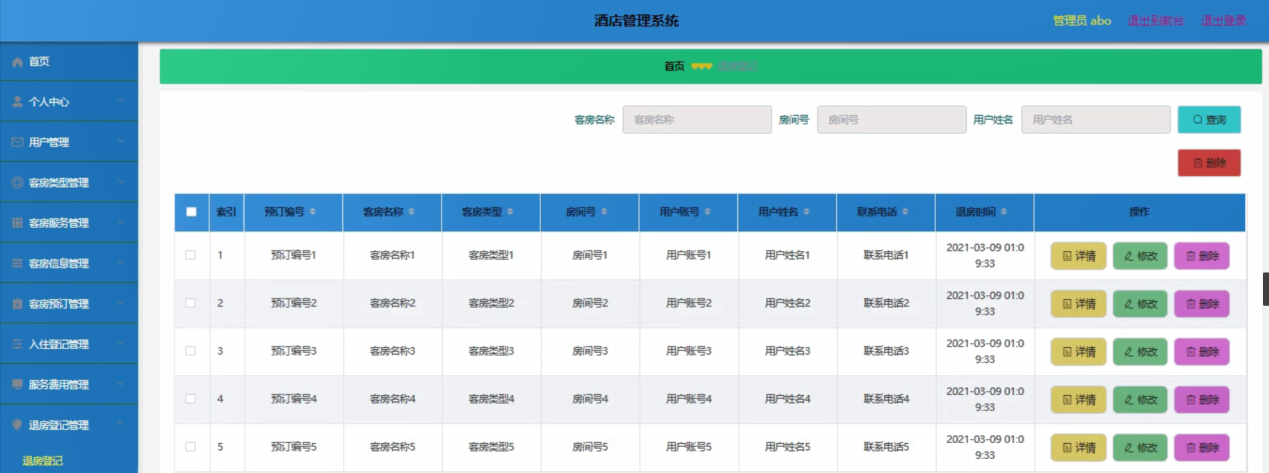Click pink 删除 for row 预订编号3
Image resolution: width=1269 pixels, height=473 pixels.
(1202, 352)
